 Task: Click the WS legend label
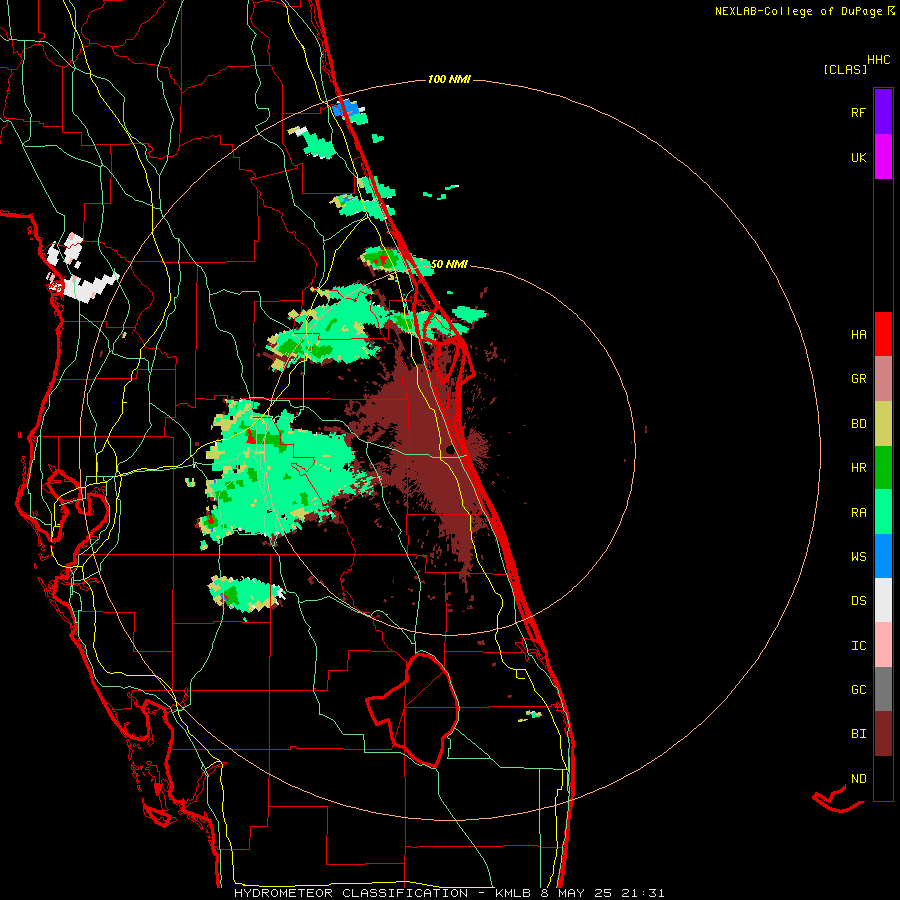click(x=858, y=557)
